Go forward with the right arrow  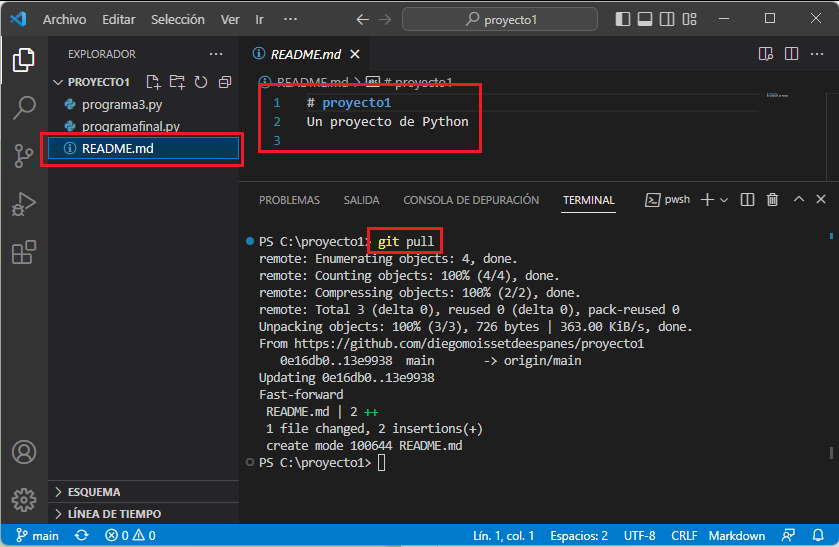click(x=385, y=19)
